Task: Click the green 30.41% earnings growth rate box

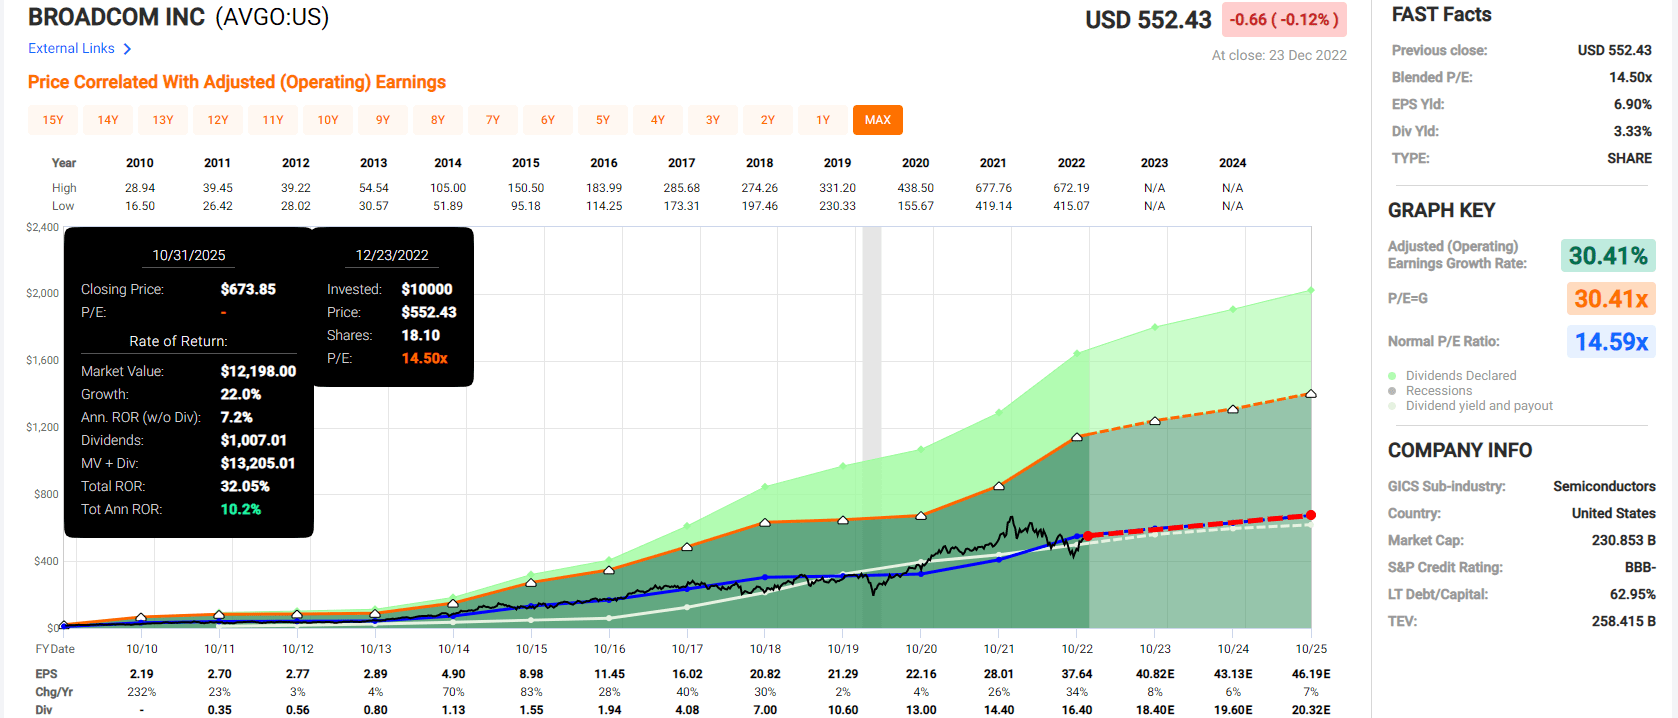Action: 1608,256
